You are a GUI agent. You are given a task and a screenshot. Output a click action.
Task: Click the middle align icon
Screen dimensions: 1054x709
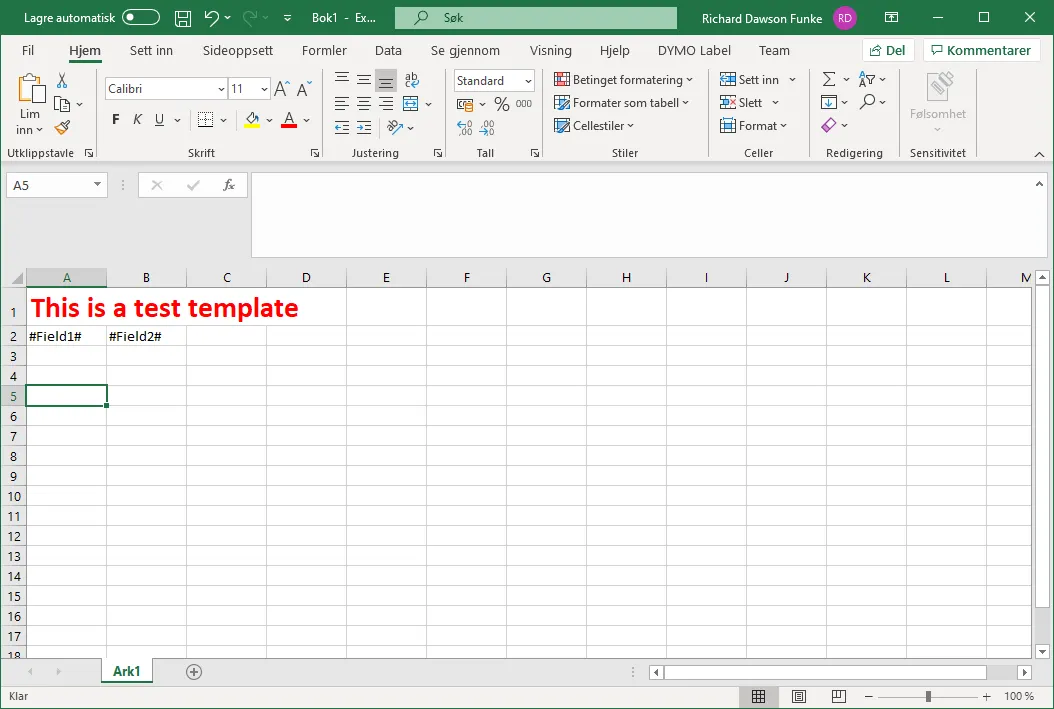[x=364, y=80]
